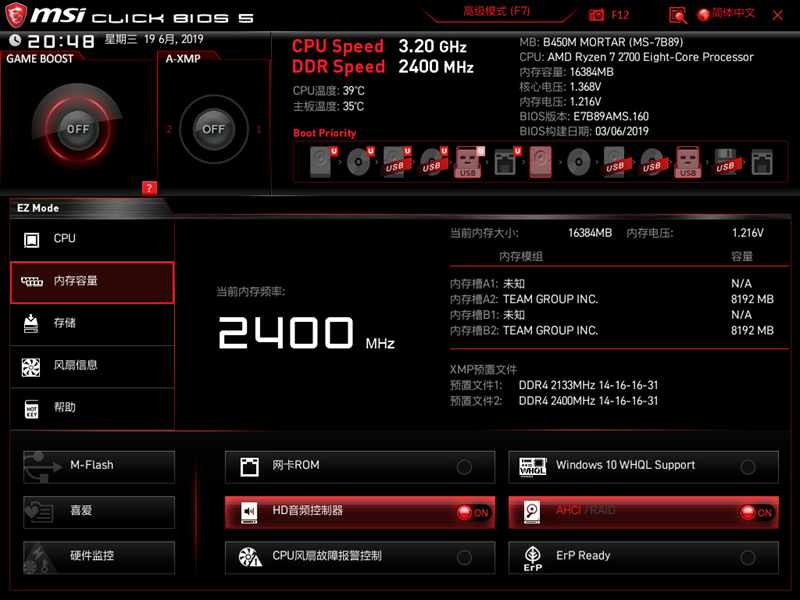Select the UEFI USB CD/DVD boot device
Viewport: 800px width, 600px height.
pyautogui.click(x=434, y=162)
